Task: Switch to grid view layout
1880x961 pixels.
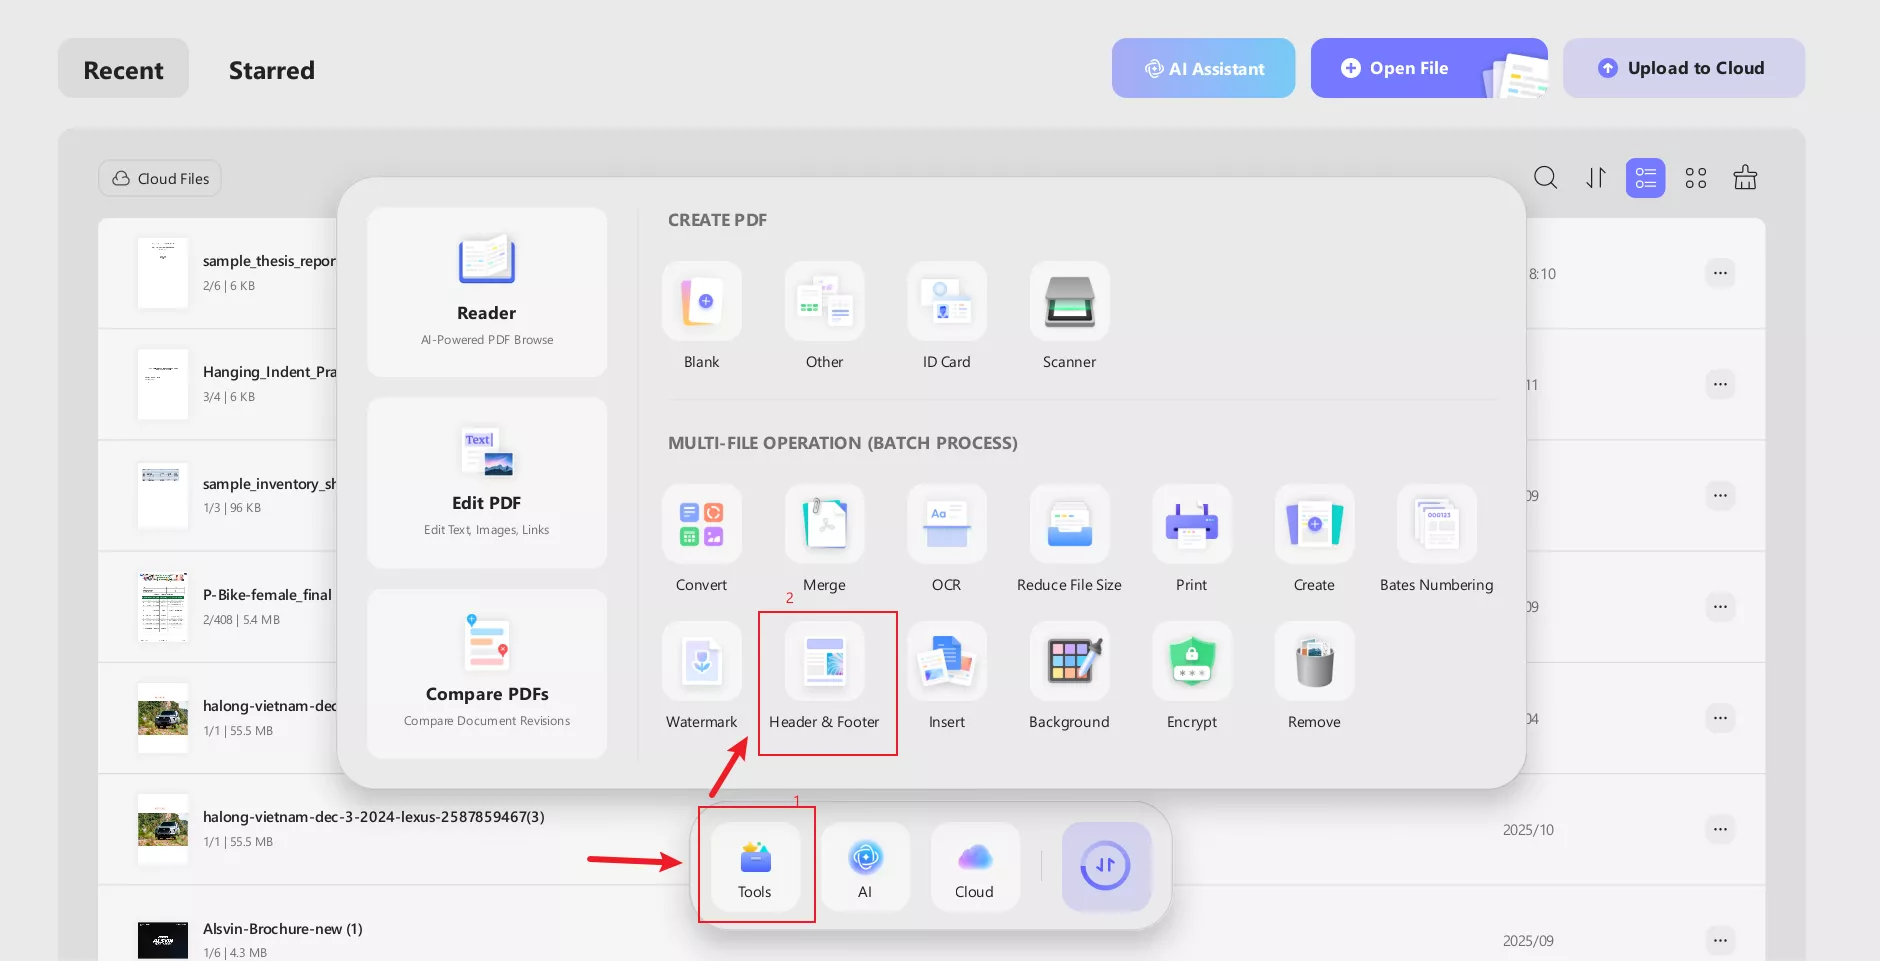Action: (1695, 177)
